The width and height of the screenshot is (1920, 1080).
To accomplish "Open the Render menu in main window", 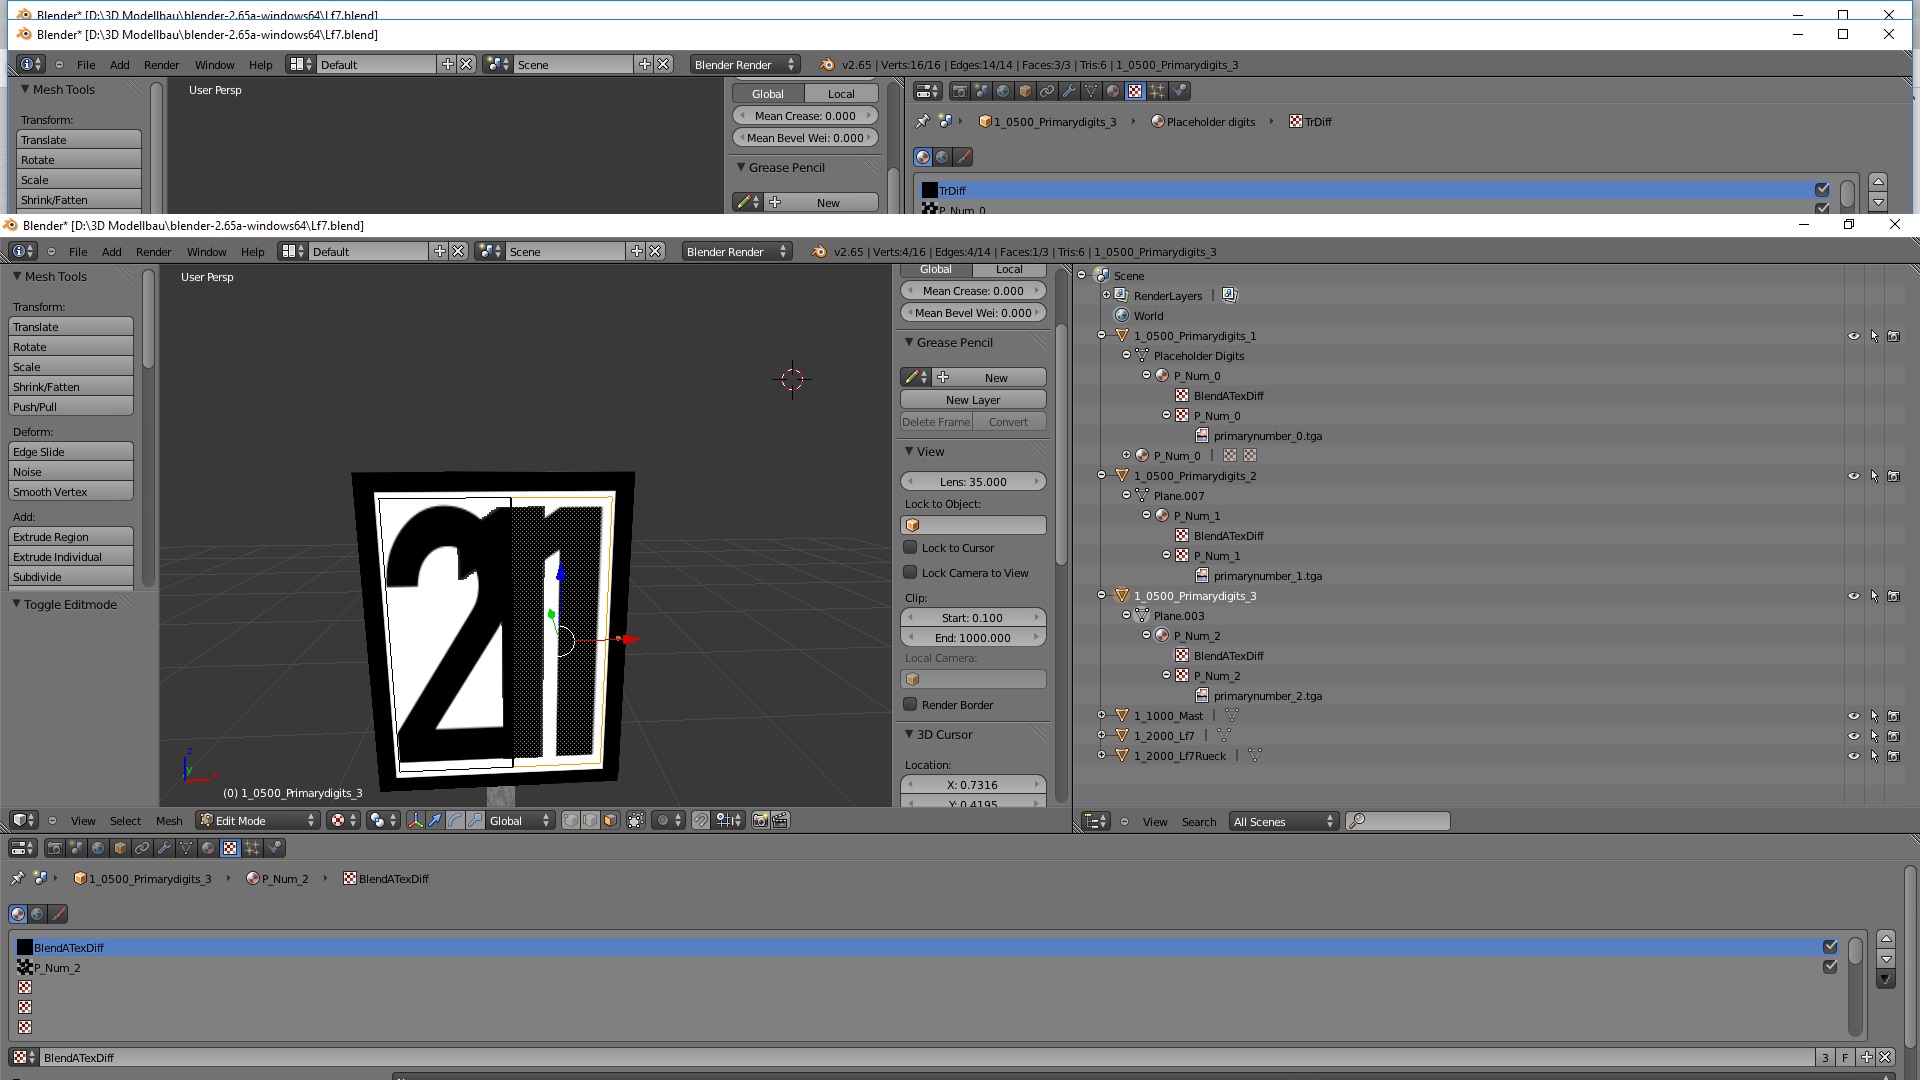I will coord(153,252).
